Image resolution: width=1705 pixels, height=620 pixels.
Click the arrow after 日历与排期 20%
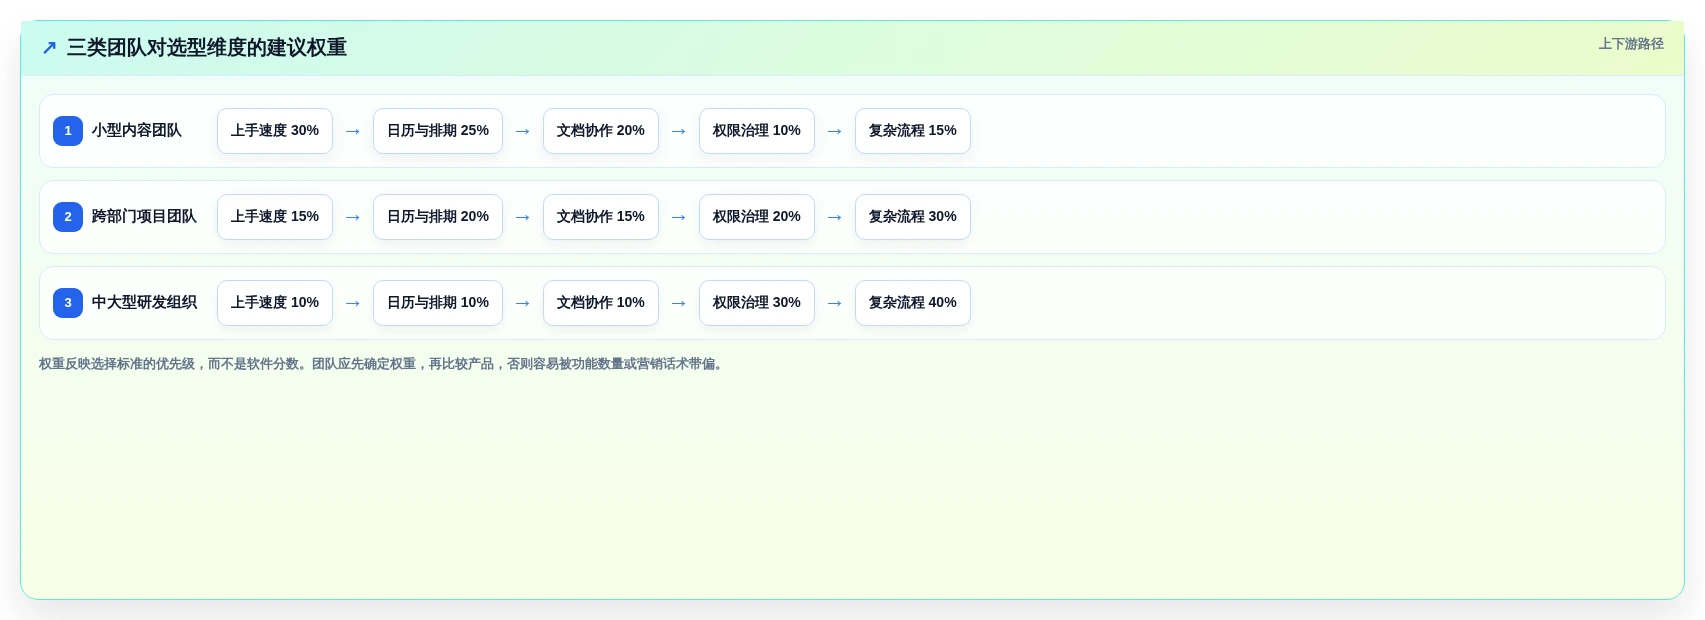pyautogui.click(x=523, y=217)
